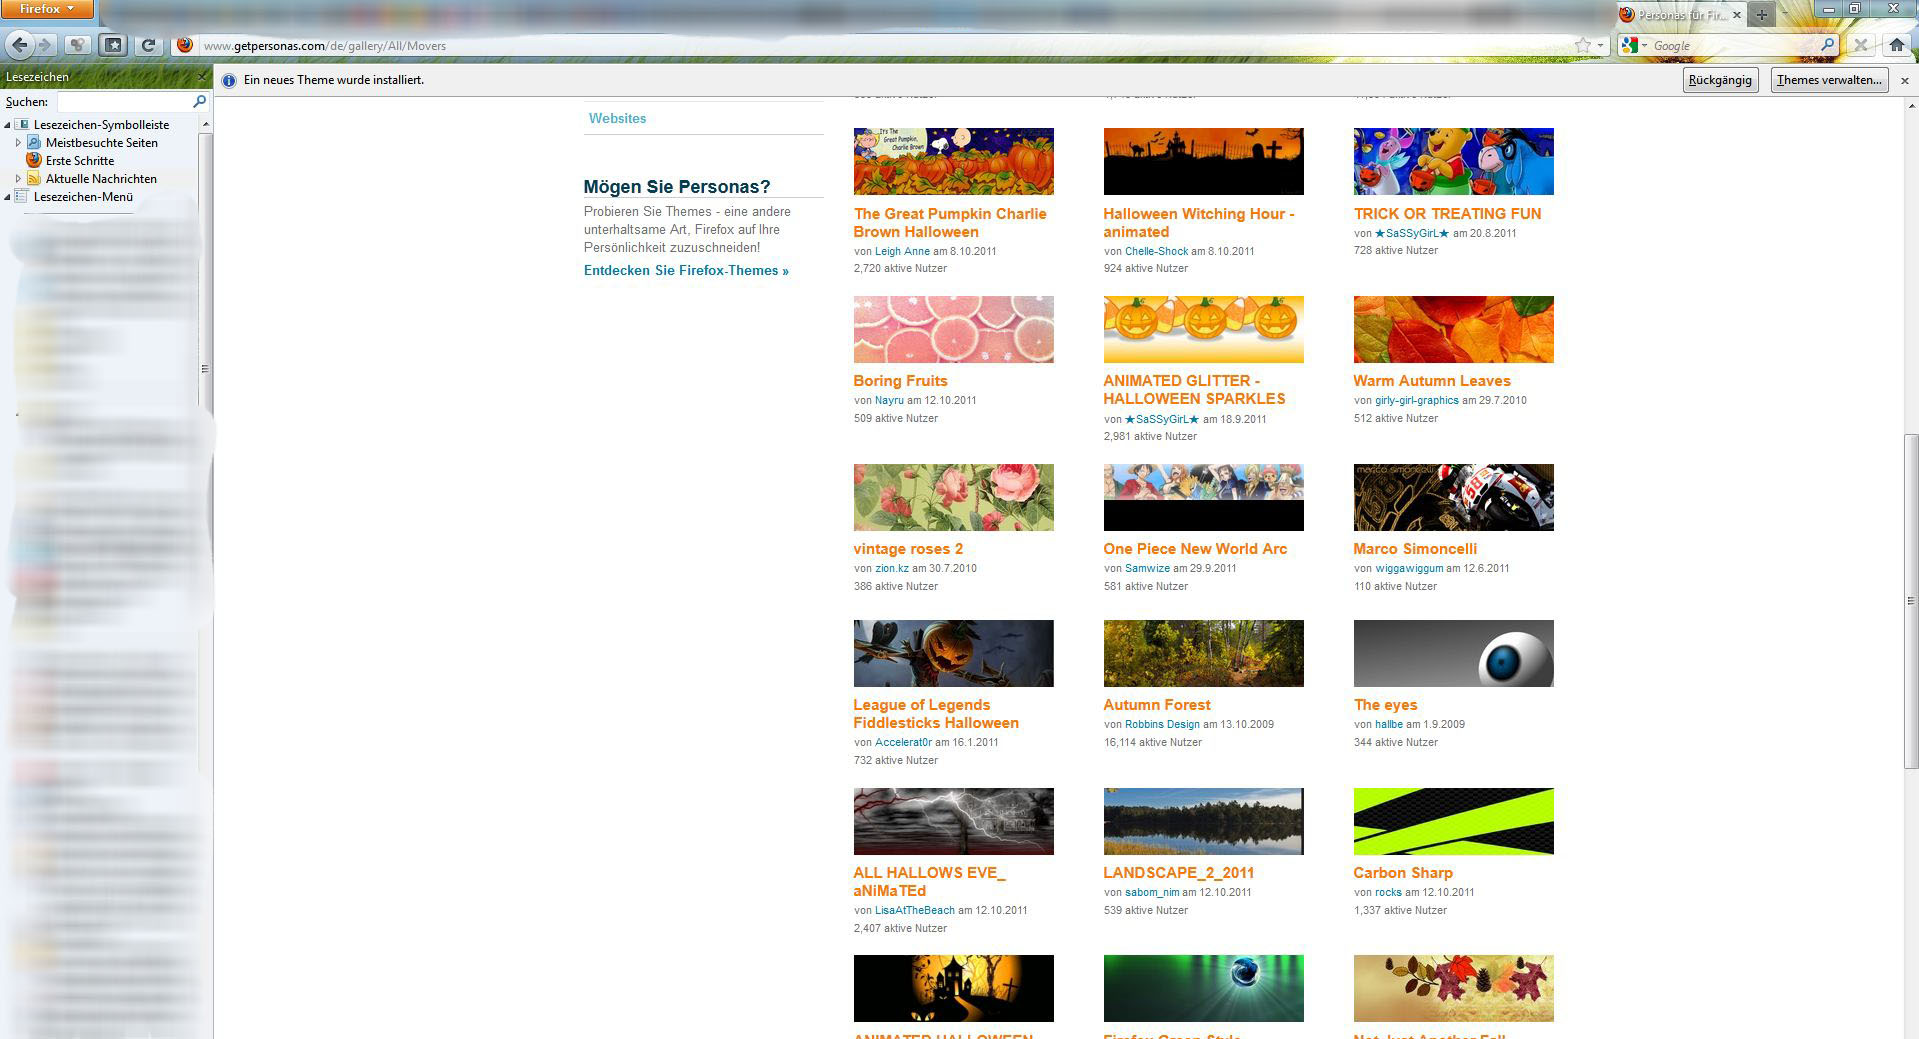Open author Robbins Design profile link
The height and width of the screenshot is (1039, 1919).
coord(1162,725)
